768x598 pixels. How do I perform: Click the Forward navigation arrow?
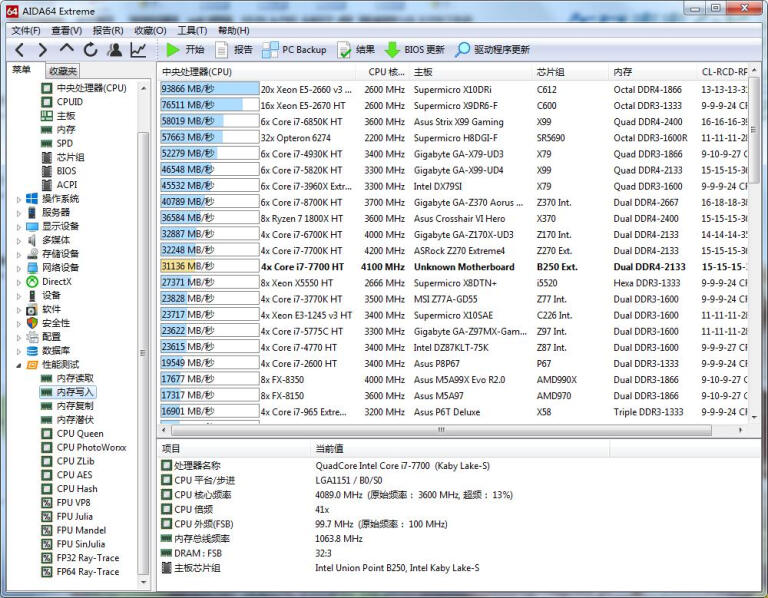[43, 49]
